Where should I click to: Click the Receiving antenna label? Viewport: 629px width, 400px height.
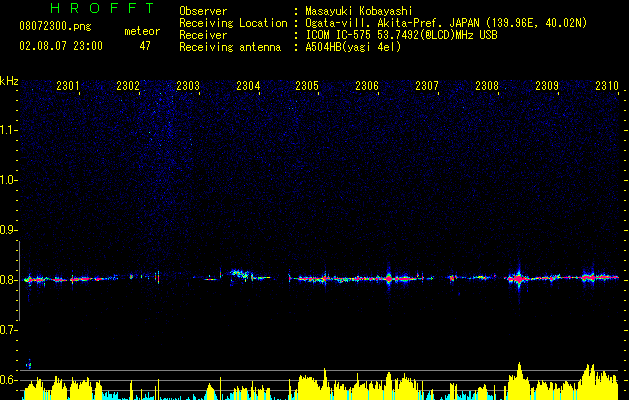tap(230, 47)
